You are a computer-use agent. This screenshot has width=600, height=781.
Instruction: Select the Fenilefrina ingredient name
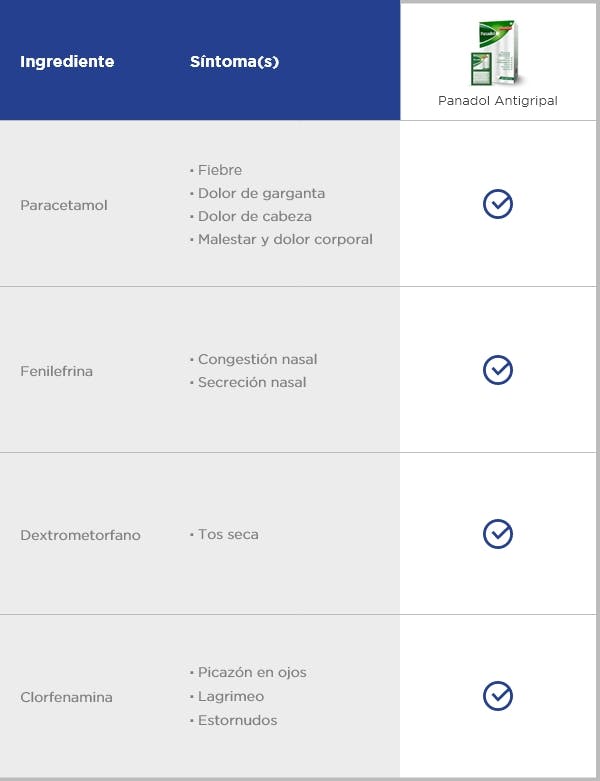click(x=56, y=371)
